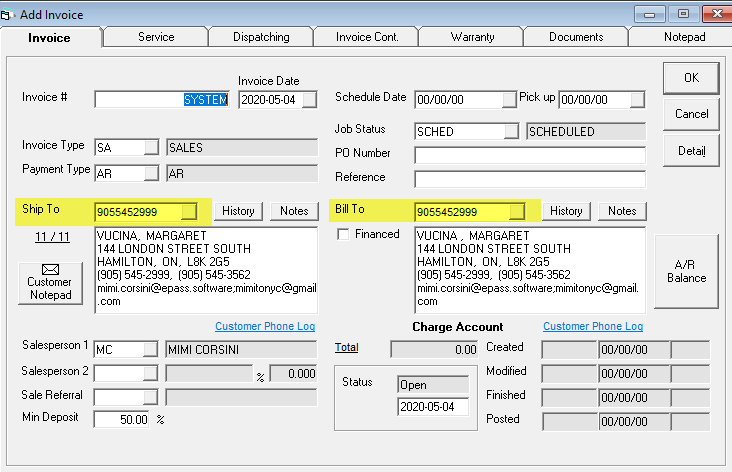Expand the Sale Referral lookup
The width and height of the screenshot is (732, 472).
pos(150,397)
